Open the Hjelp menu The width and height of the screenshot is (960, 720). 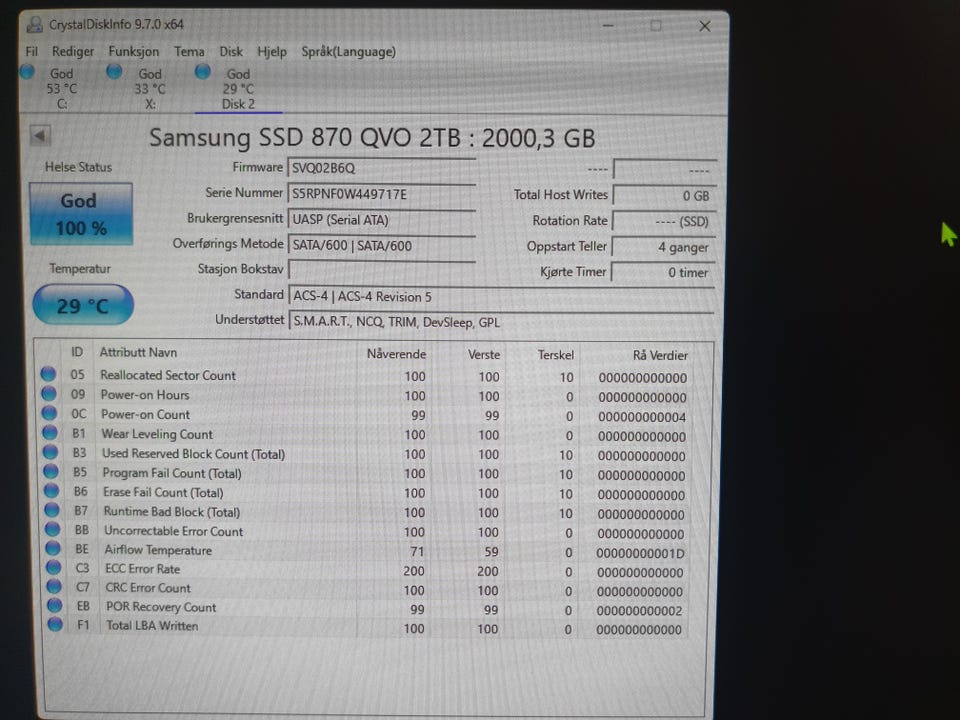[272, 52]
